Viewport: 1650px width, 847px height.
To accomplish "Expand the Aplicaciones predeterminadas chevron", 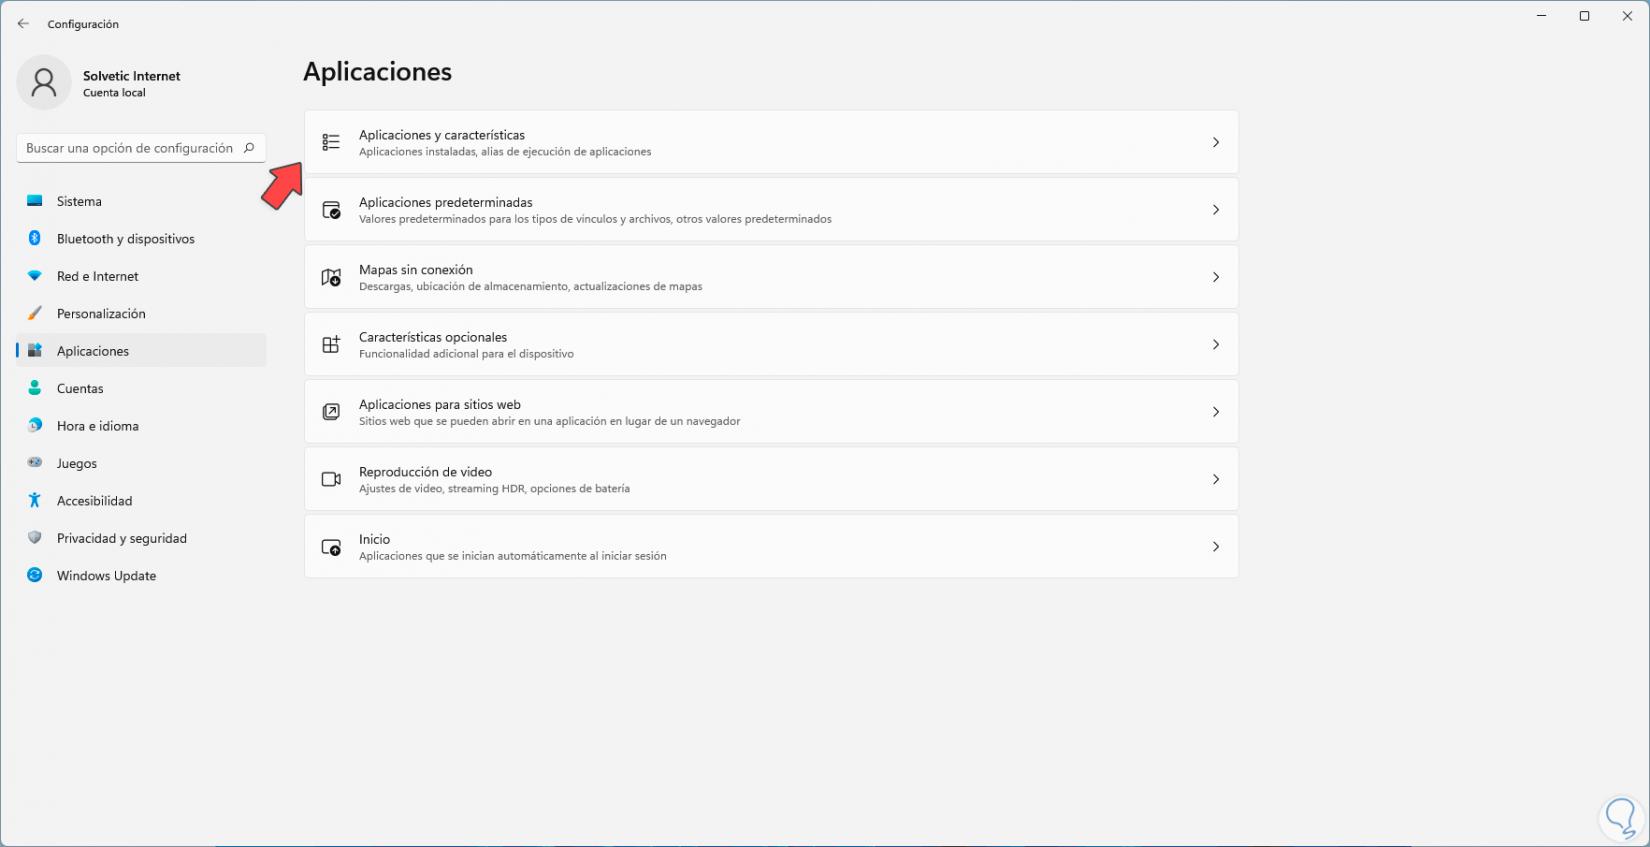I will click(1215, 210).
